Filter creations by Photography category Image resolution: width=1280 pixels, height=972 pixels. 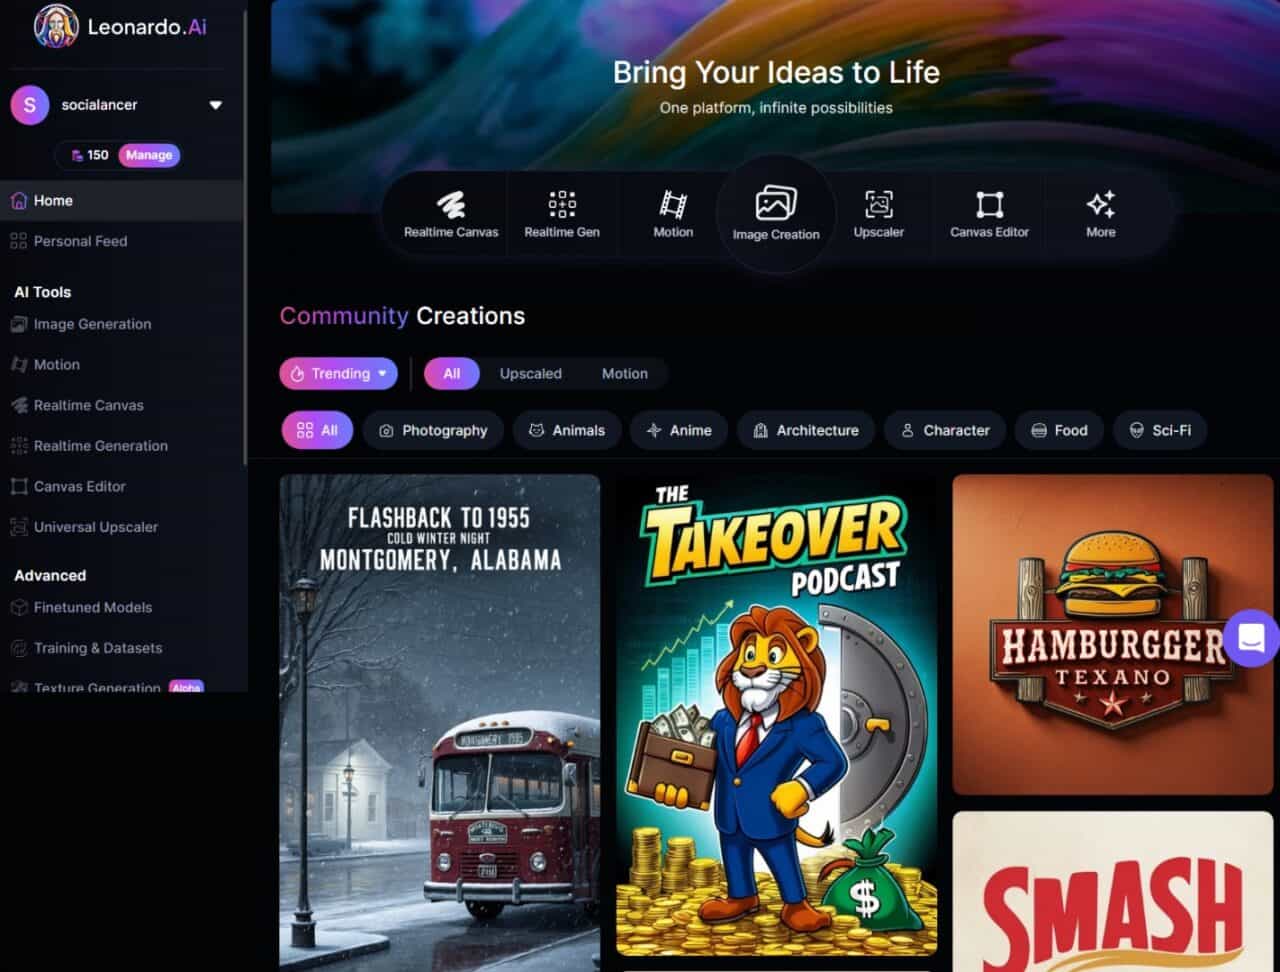click(x=433, y=431)
